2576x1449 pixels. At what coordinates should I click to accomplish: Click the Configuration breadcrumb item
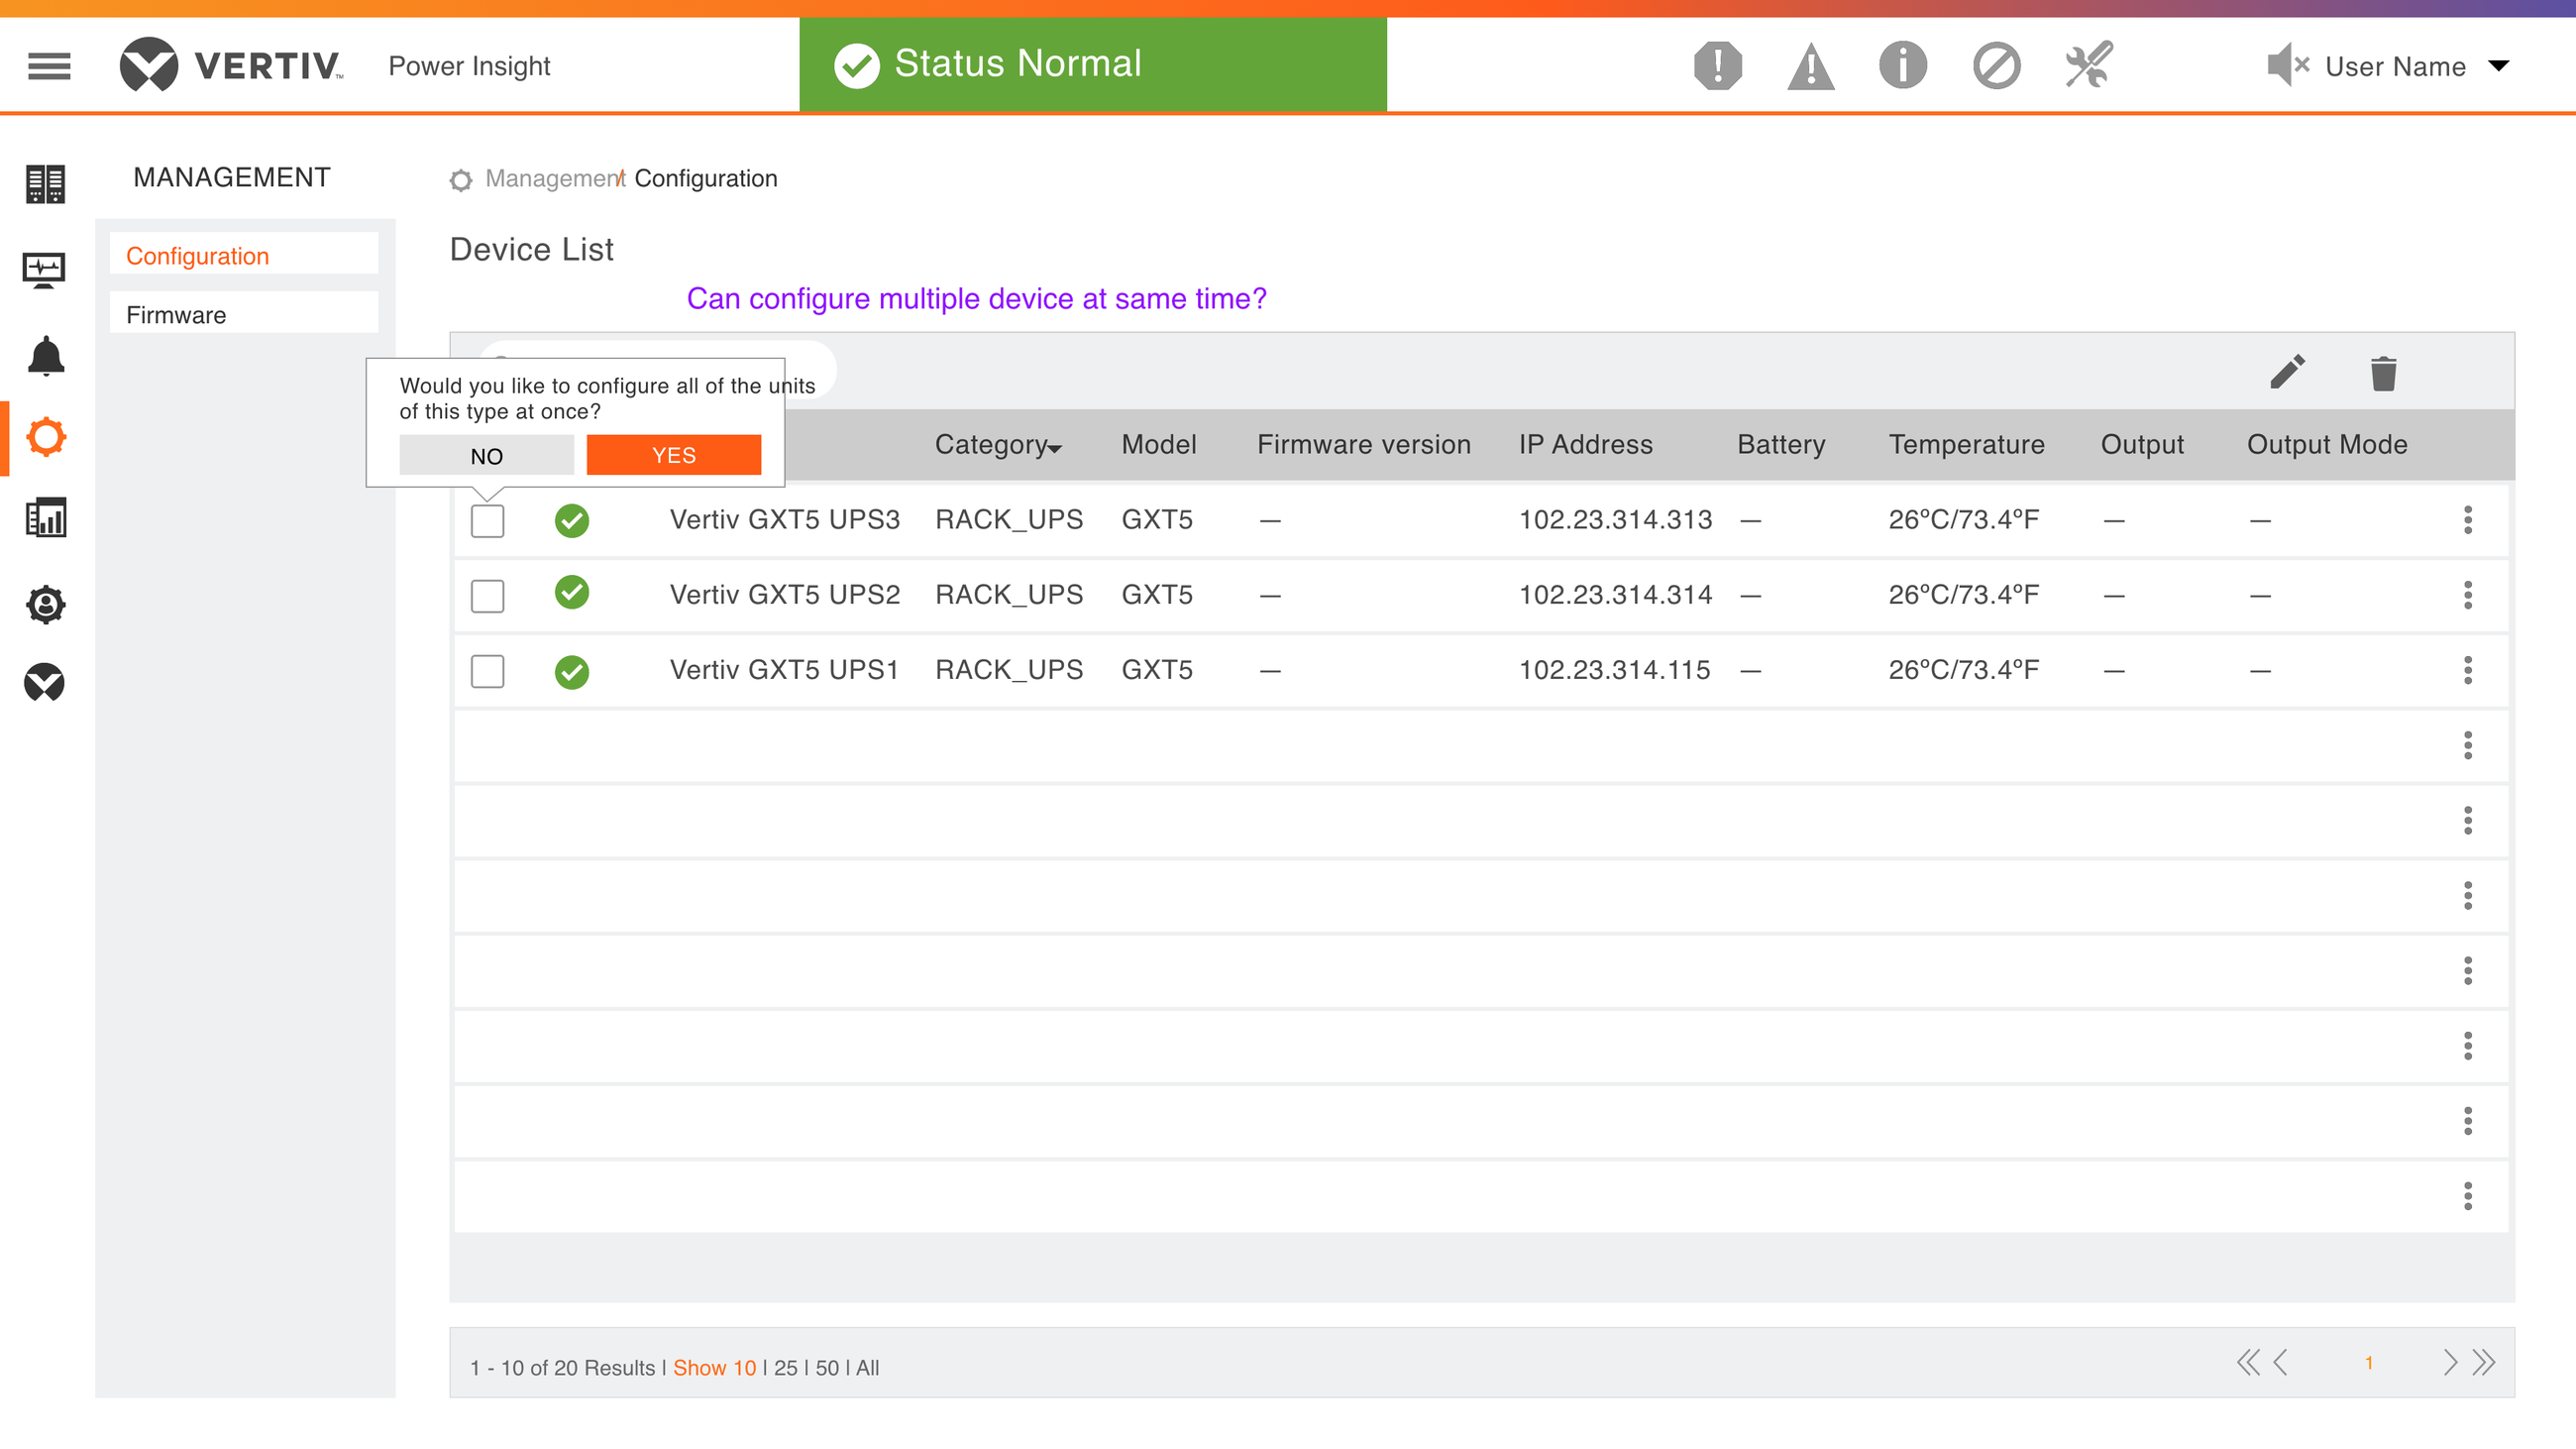(706, 178)
